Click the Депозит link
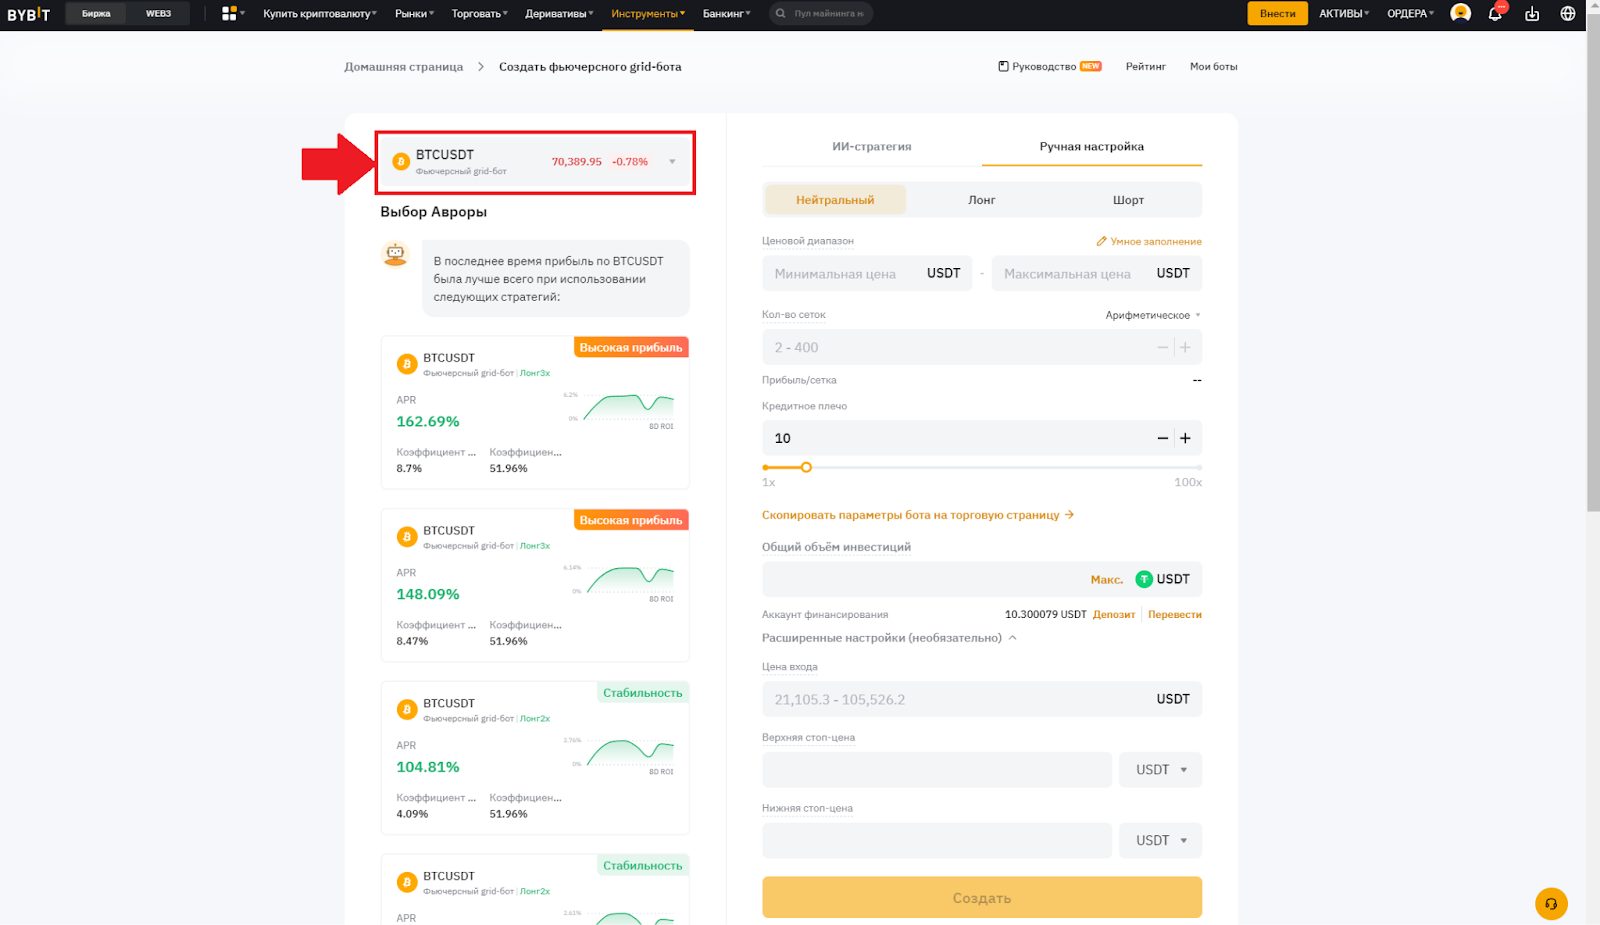Screen dimensions: 1600x925 pyautogui.click(x=1113, y=613)
